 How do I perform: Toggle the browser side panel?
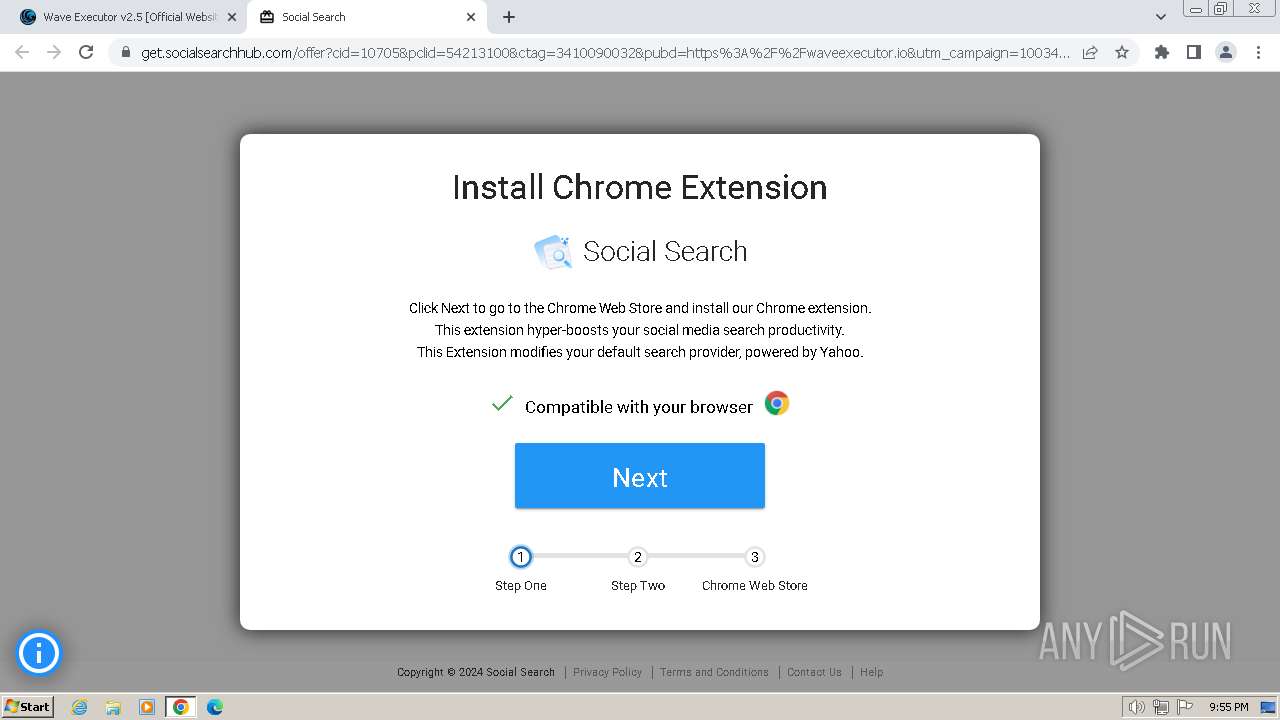(1193, 52)
